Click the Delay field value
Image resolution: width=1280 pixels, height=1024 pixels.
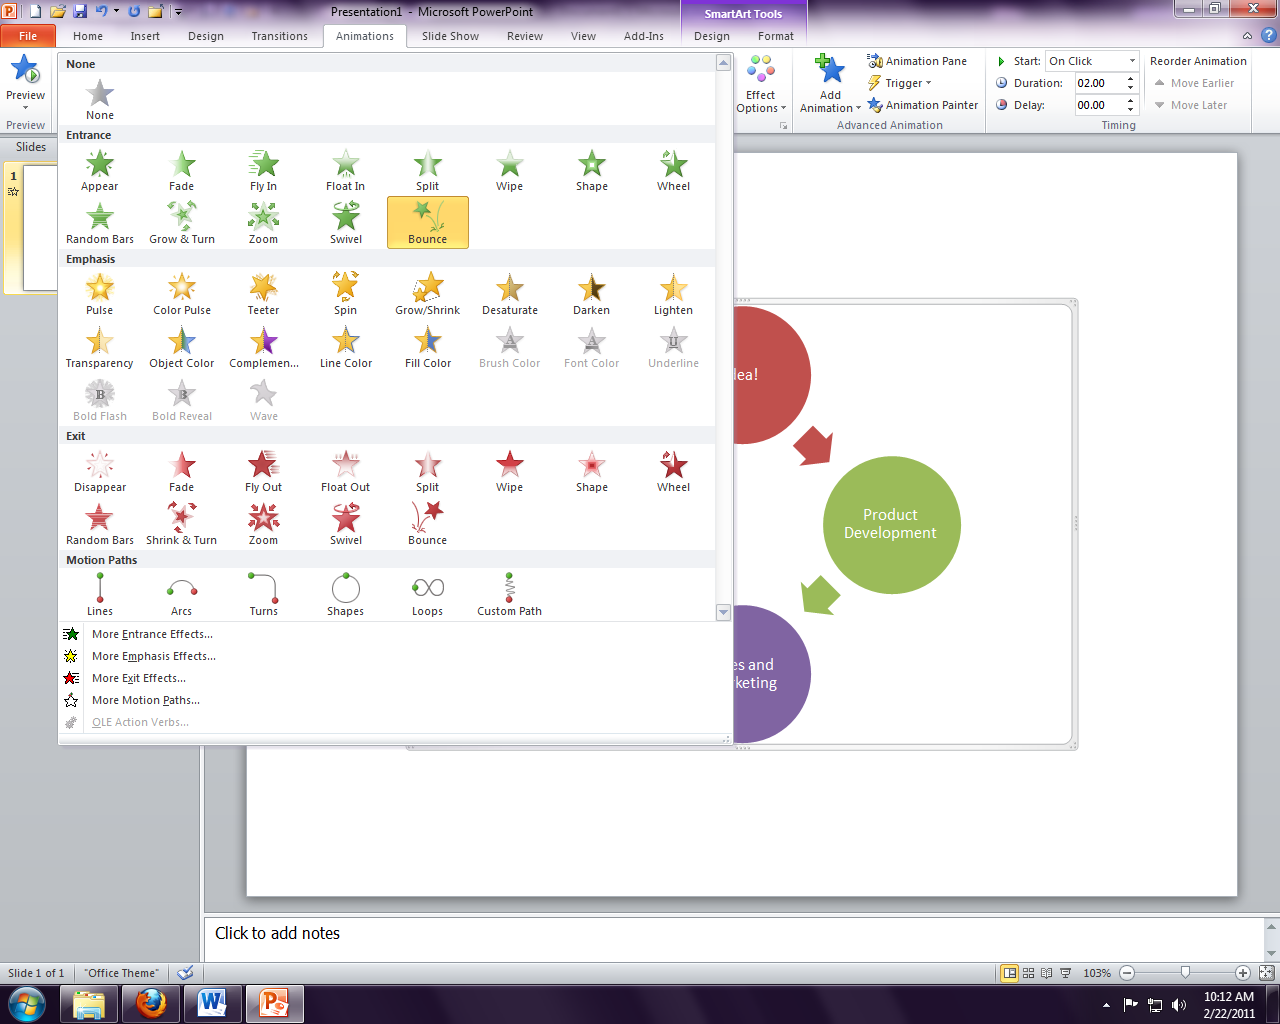(1100, 105)
